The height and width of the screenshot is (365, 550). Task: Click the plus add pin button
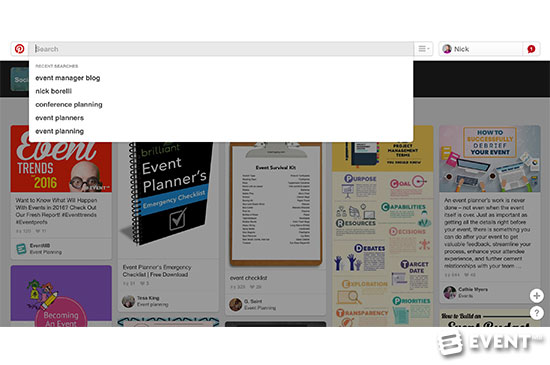[x=536, y=296]
